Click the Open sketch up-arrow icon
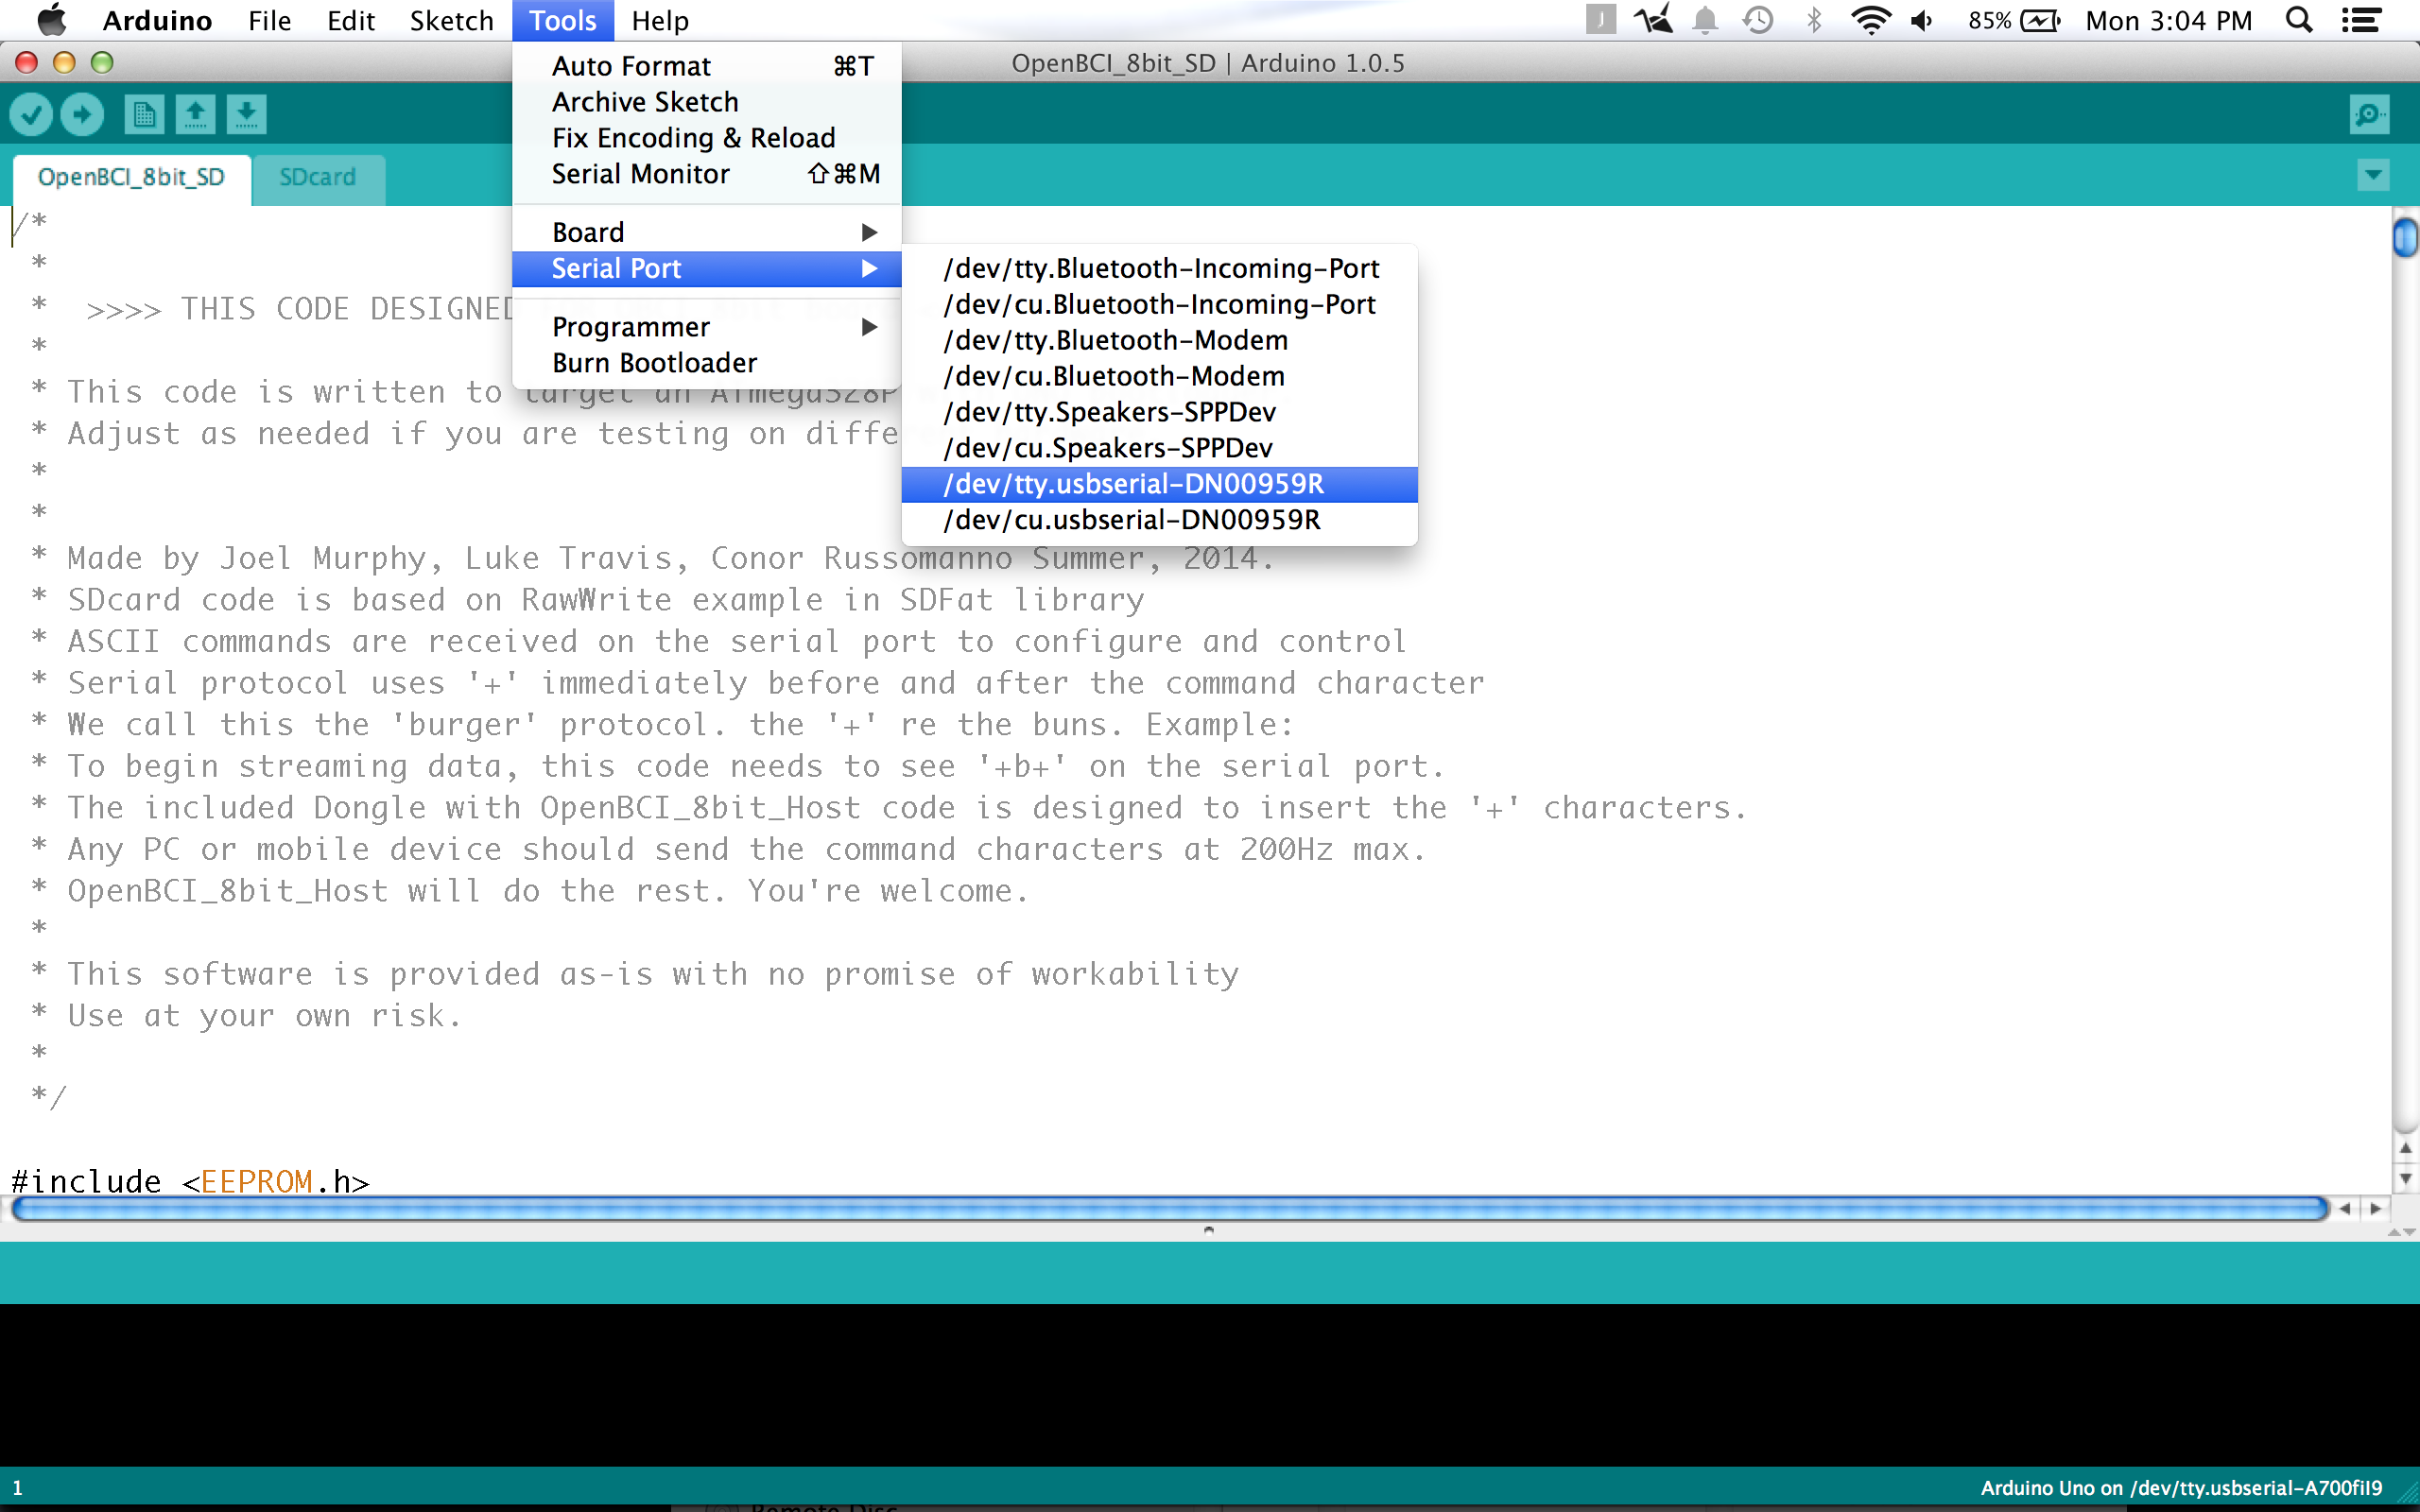The image size is (2420, 1512). (x=196, y=114)
